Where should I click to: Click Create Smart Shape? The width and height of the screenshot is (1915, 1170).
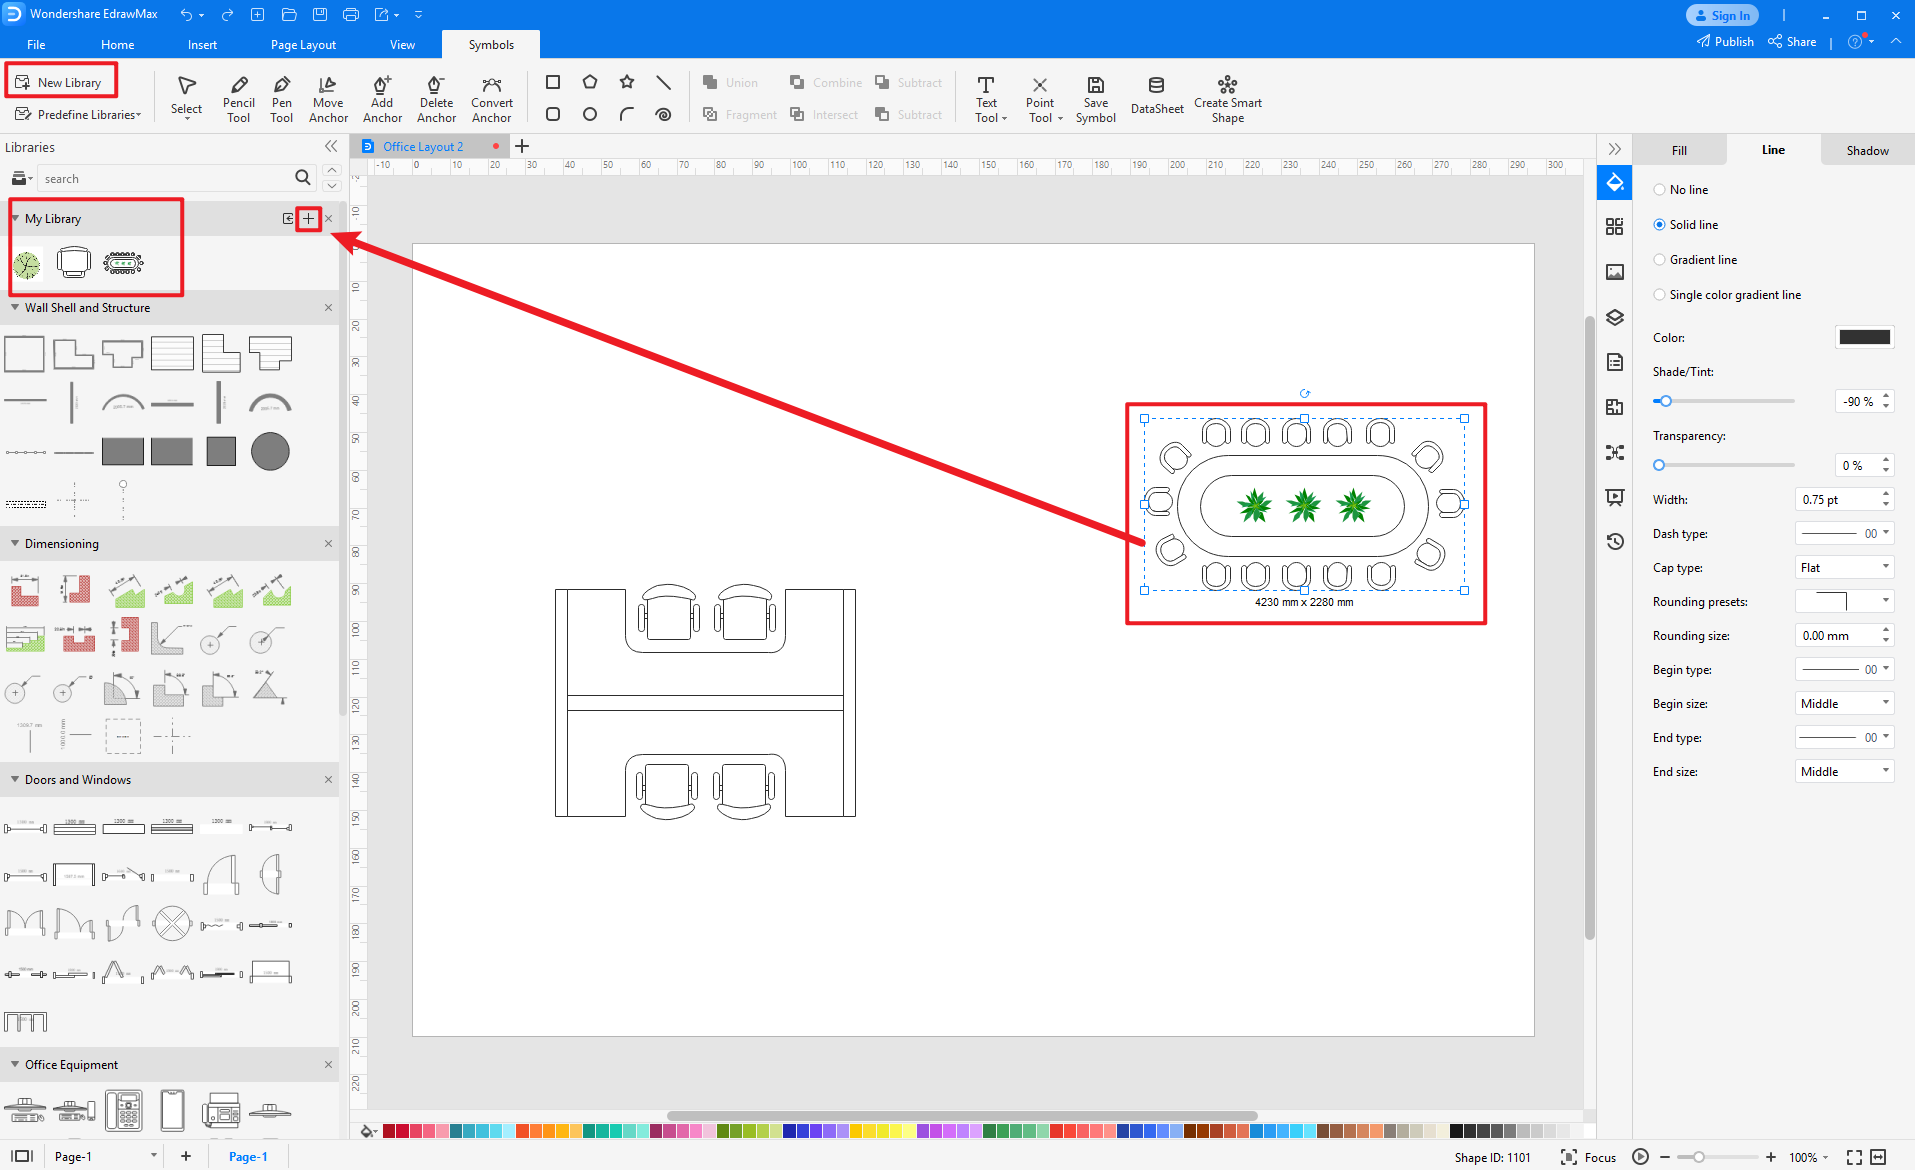point(1227,96)
